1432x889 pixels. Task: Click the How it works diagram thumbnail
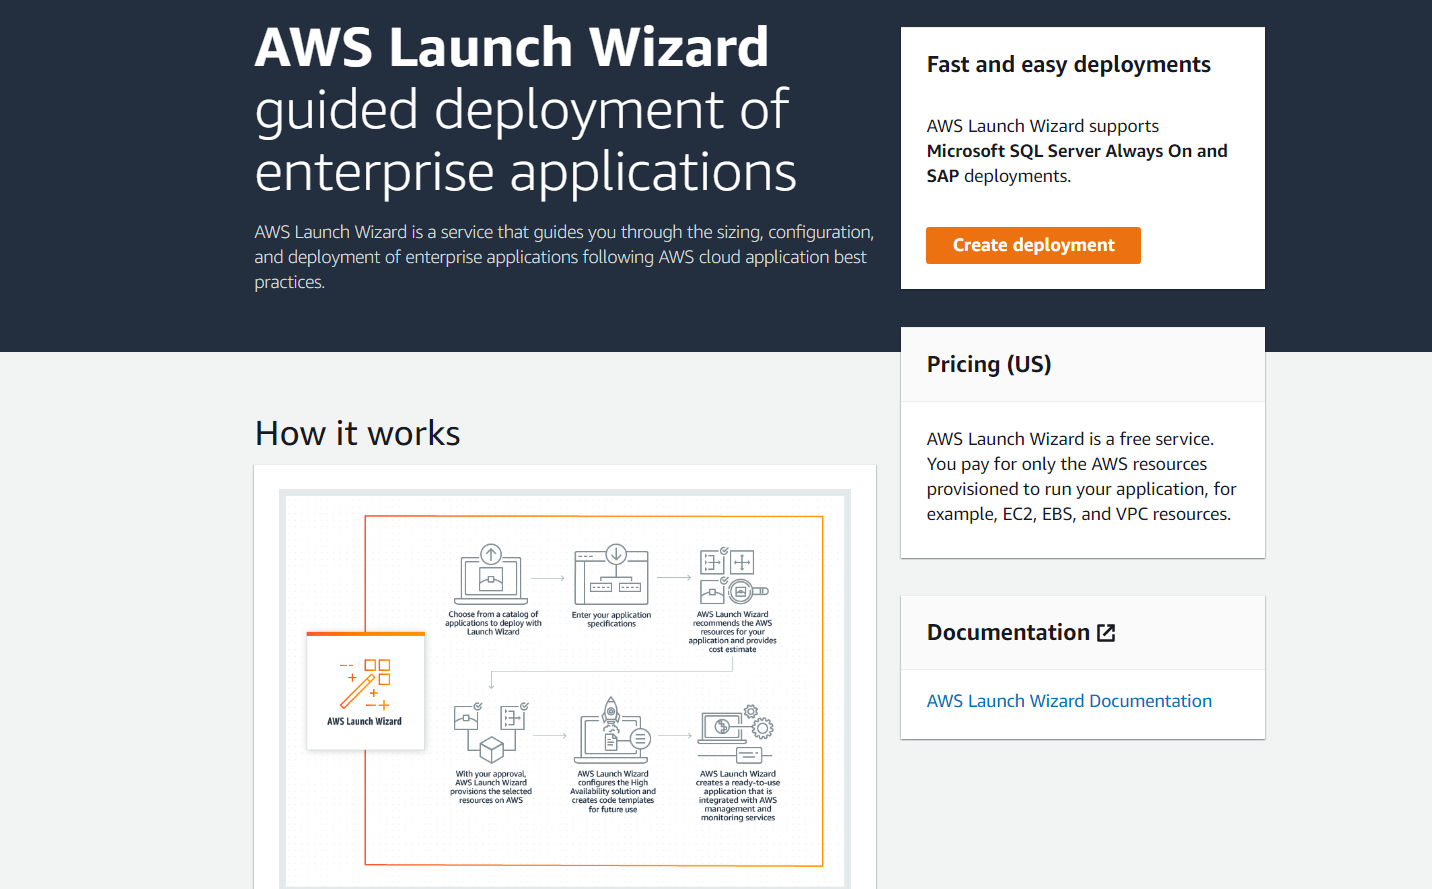click(x=565, y=690)
